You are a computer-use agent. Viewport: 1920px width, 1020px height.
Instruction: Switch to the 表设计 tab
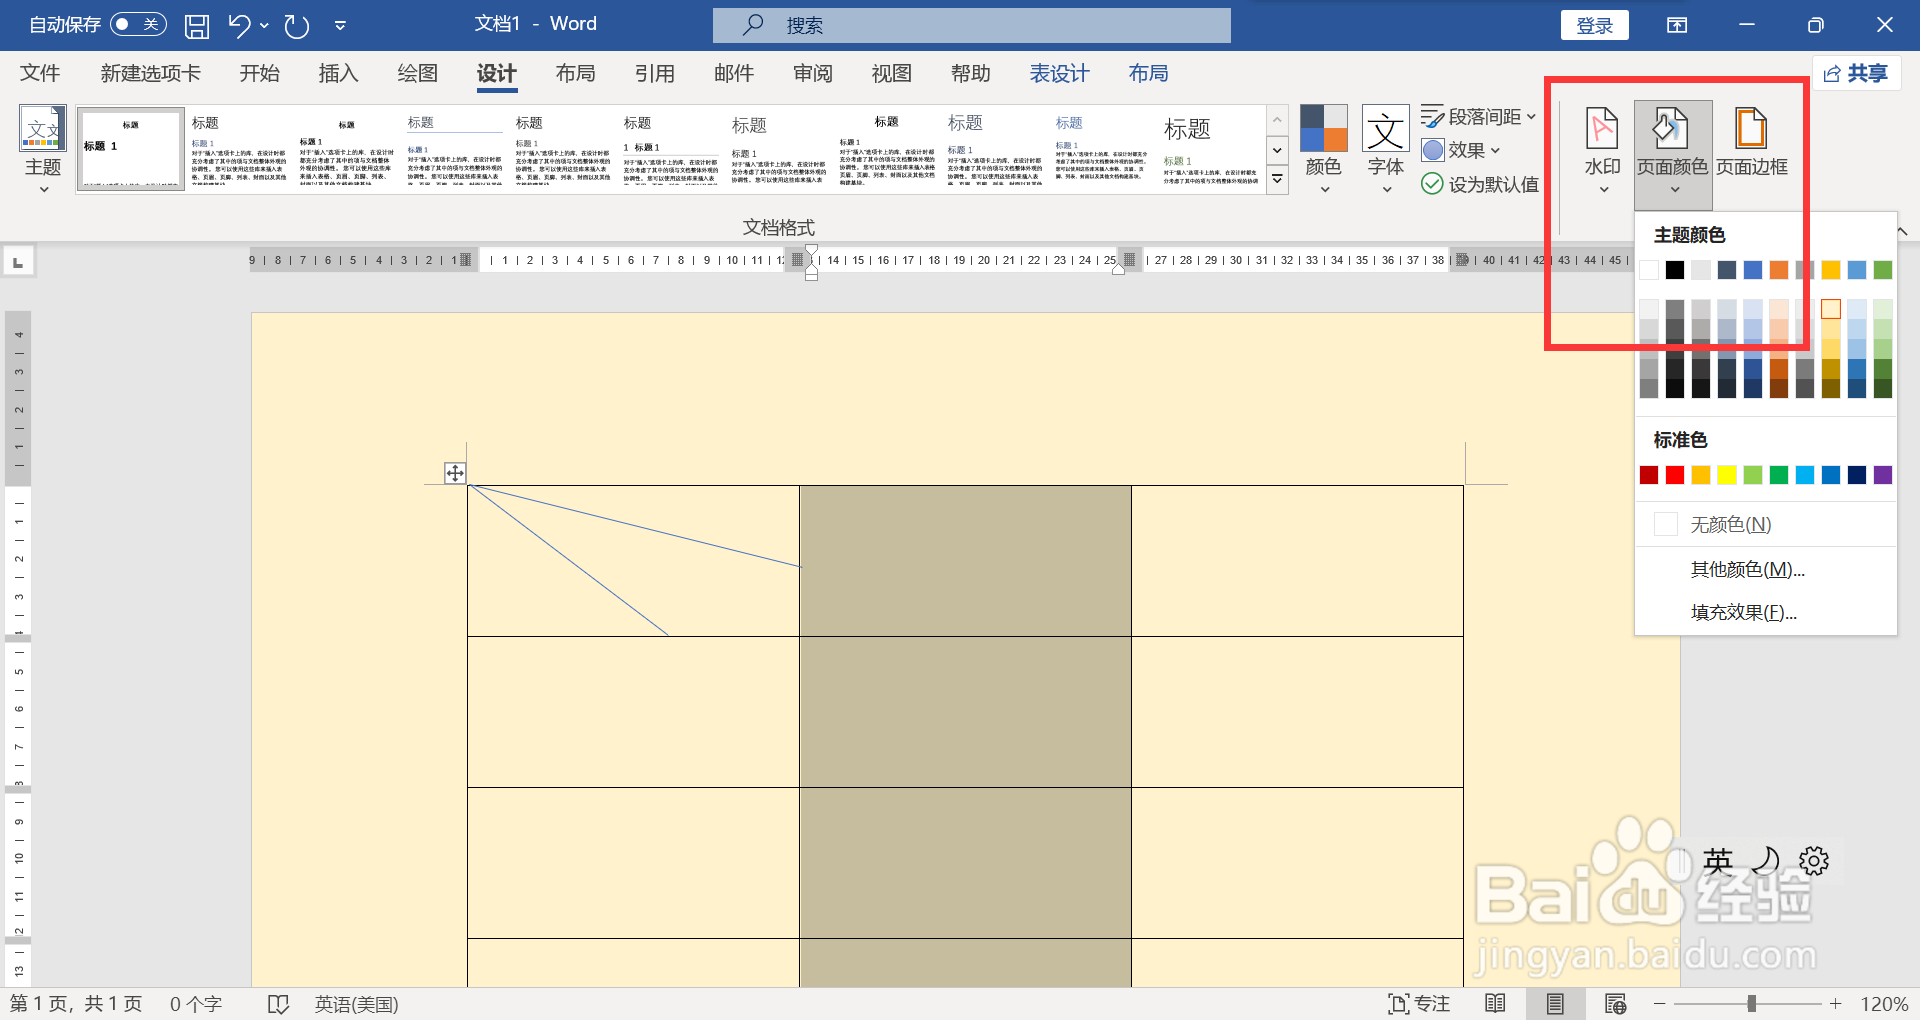tap(1060, 73)
